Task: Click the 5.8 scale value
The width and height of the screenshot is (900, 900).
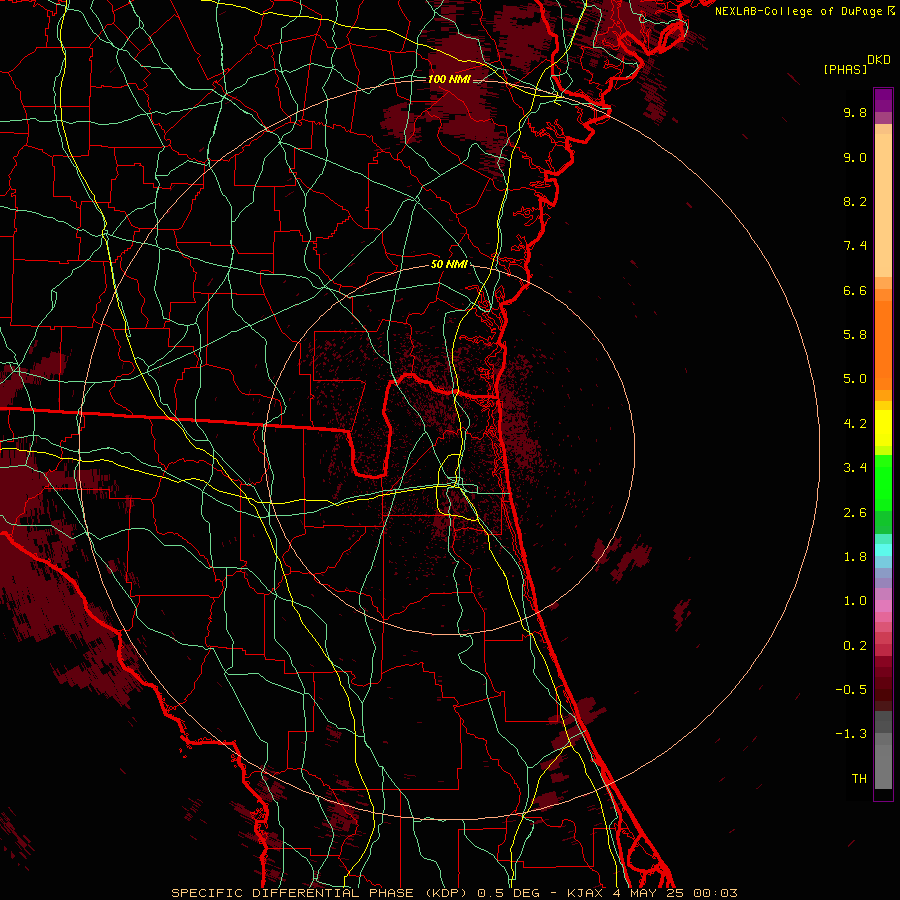Action: (x=855, y=335)
